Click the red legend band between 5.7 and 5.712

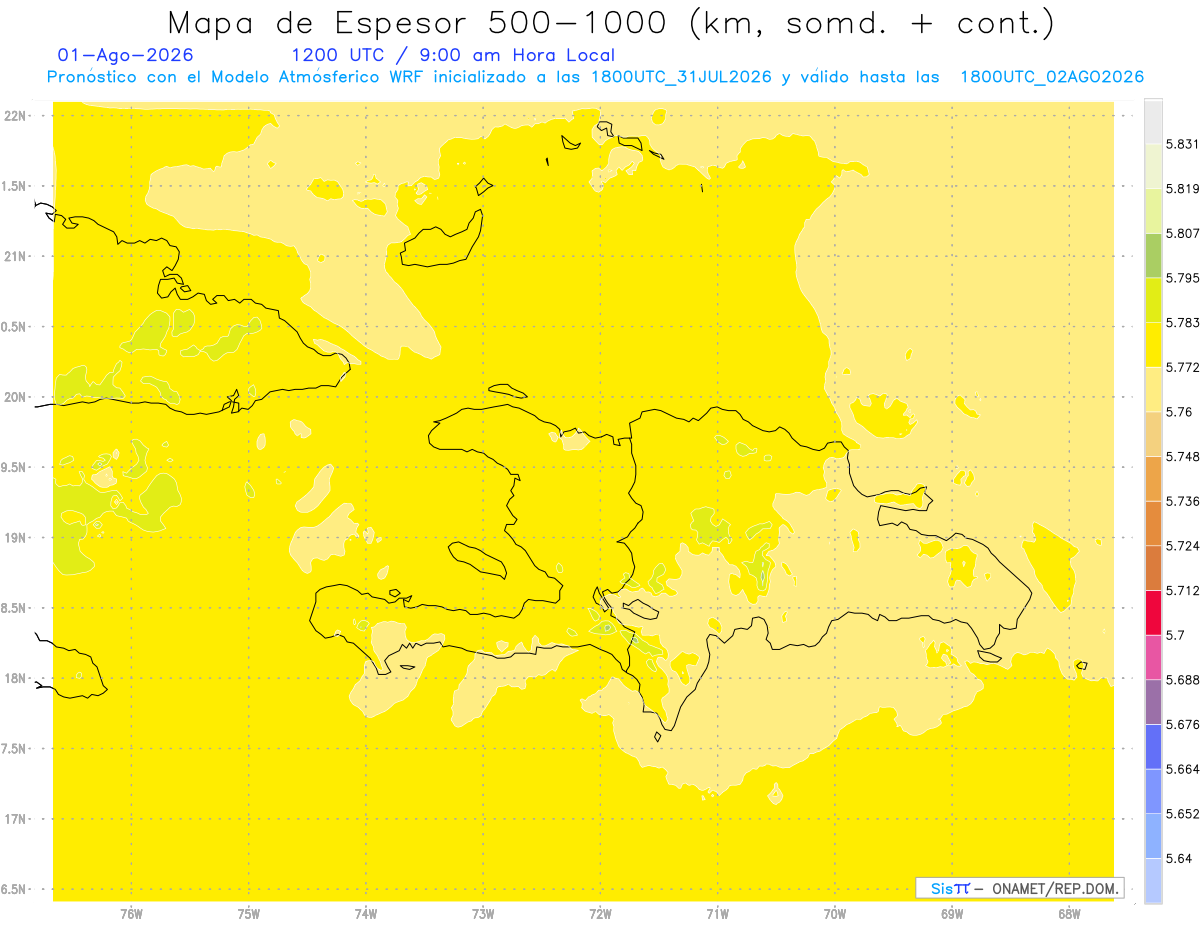1153,612
